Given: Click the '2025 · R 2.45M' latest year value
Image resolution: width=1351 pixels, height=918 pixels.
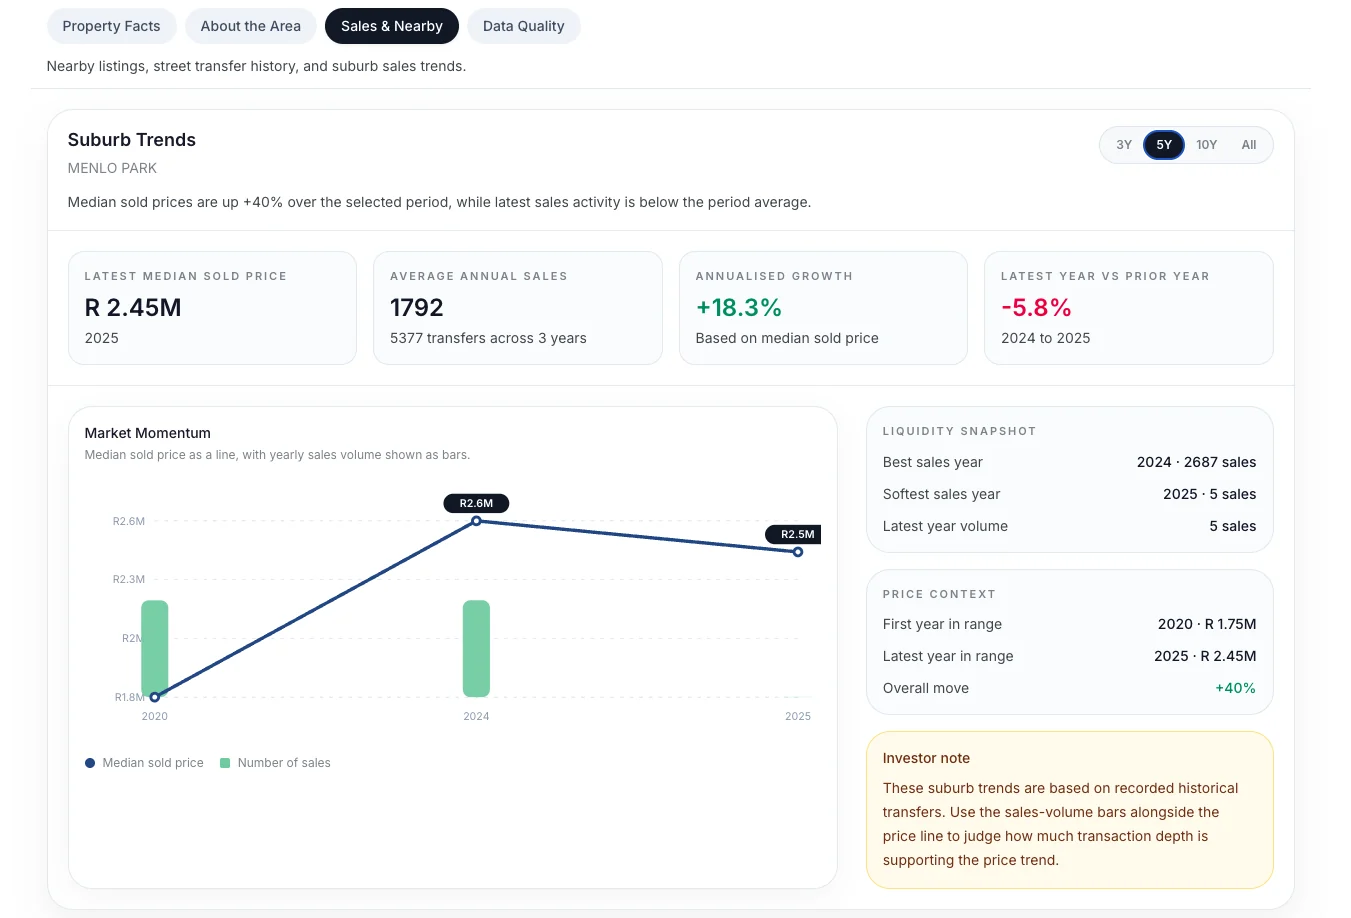Looking at the screenshot, I should click(x=1205, y=656).
